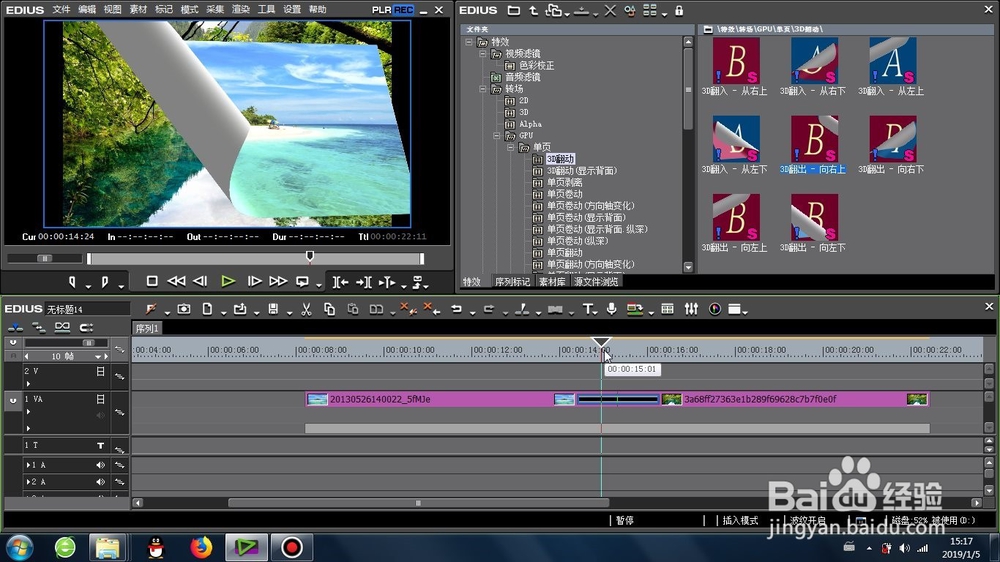Open the Undo history dropdown arrow
Viewport: 1000px width, 562px height.
473,313
